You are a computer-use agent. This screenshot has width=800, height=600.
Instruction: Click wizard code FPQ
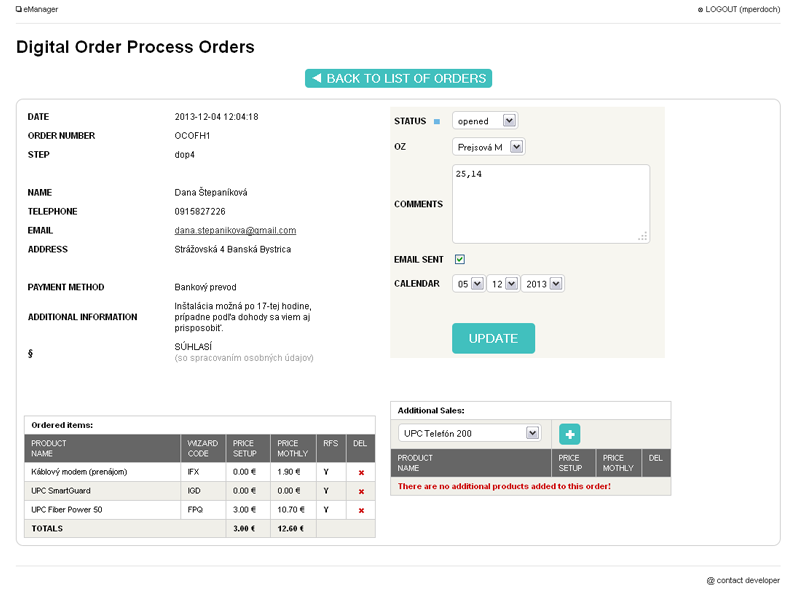(x=195, y=510)
